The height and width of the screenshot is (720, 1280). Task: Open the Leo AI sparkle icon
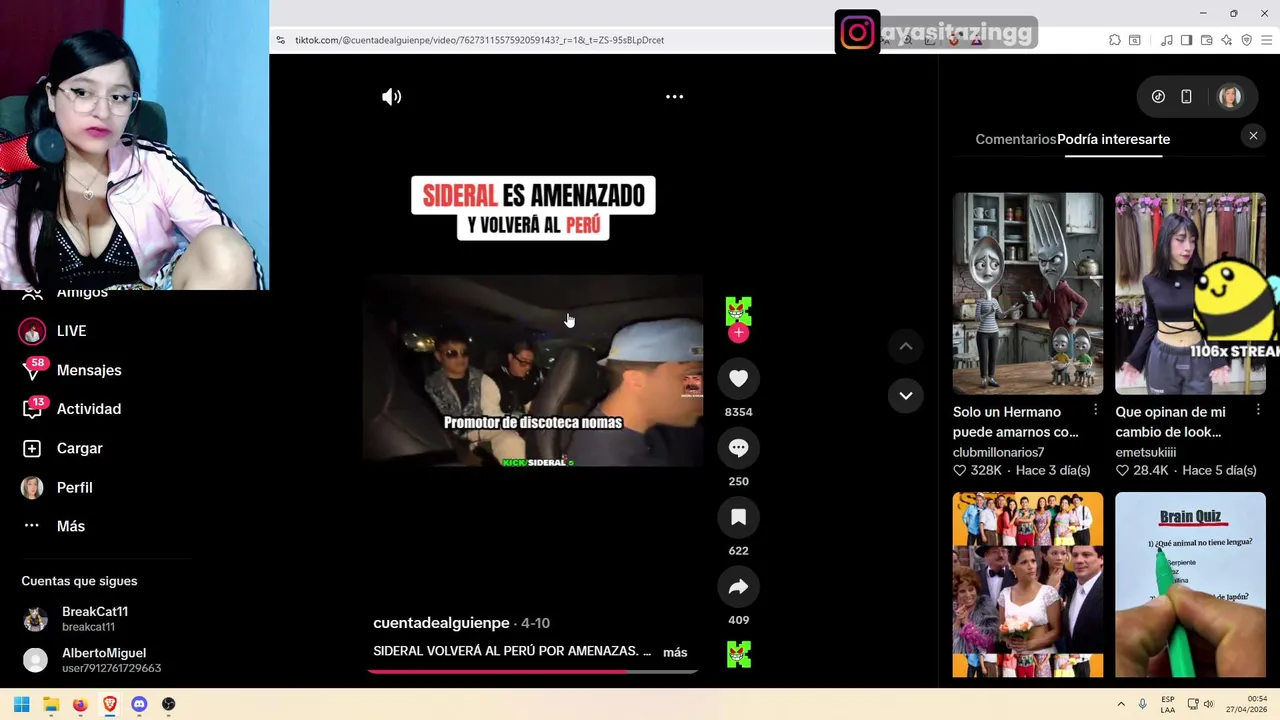click(x=1226, y=40)
